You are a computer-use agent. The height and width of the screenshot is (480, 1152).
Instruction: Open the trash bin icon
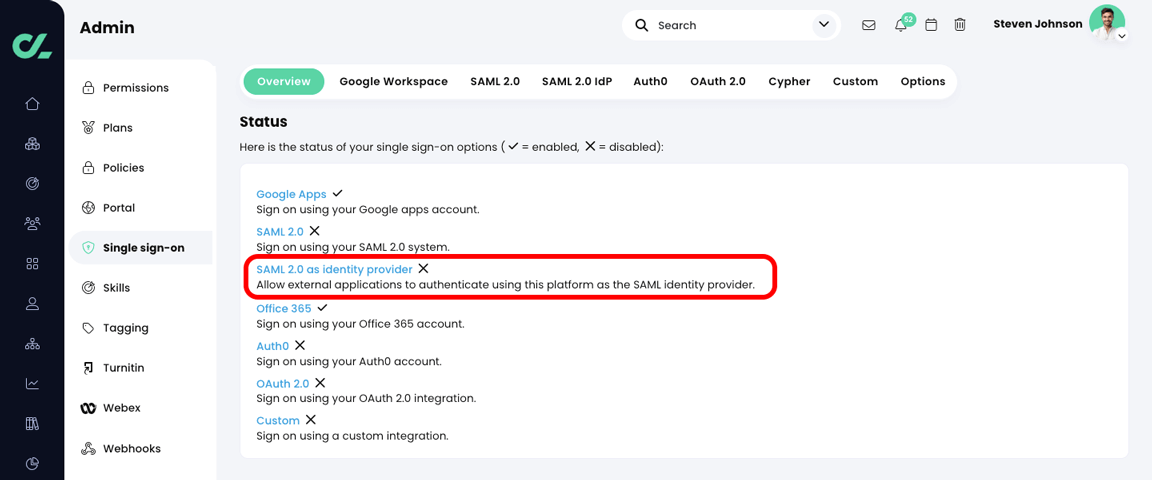click(x=960, y=25)
